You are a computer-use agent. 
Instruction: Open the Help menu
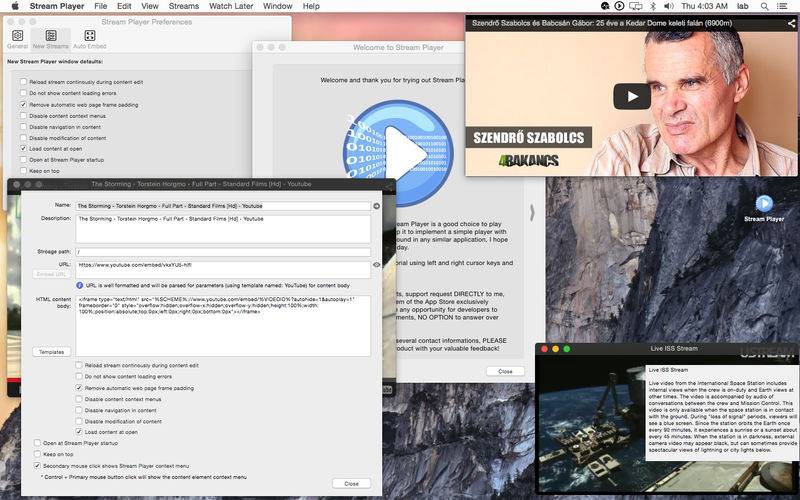point(311,6)
